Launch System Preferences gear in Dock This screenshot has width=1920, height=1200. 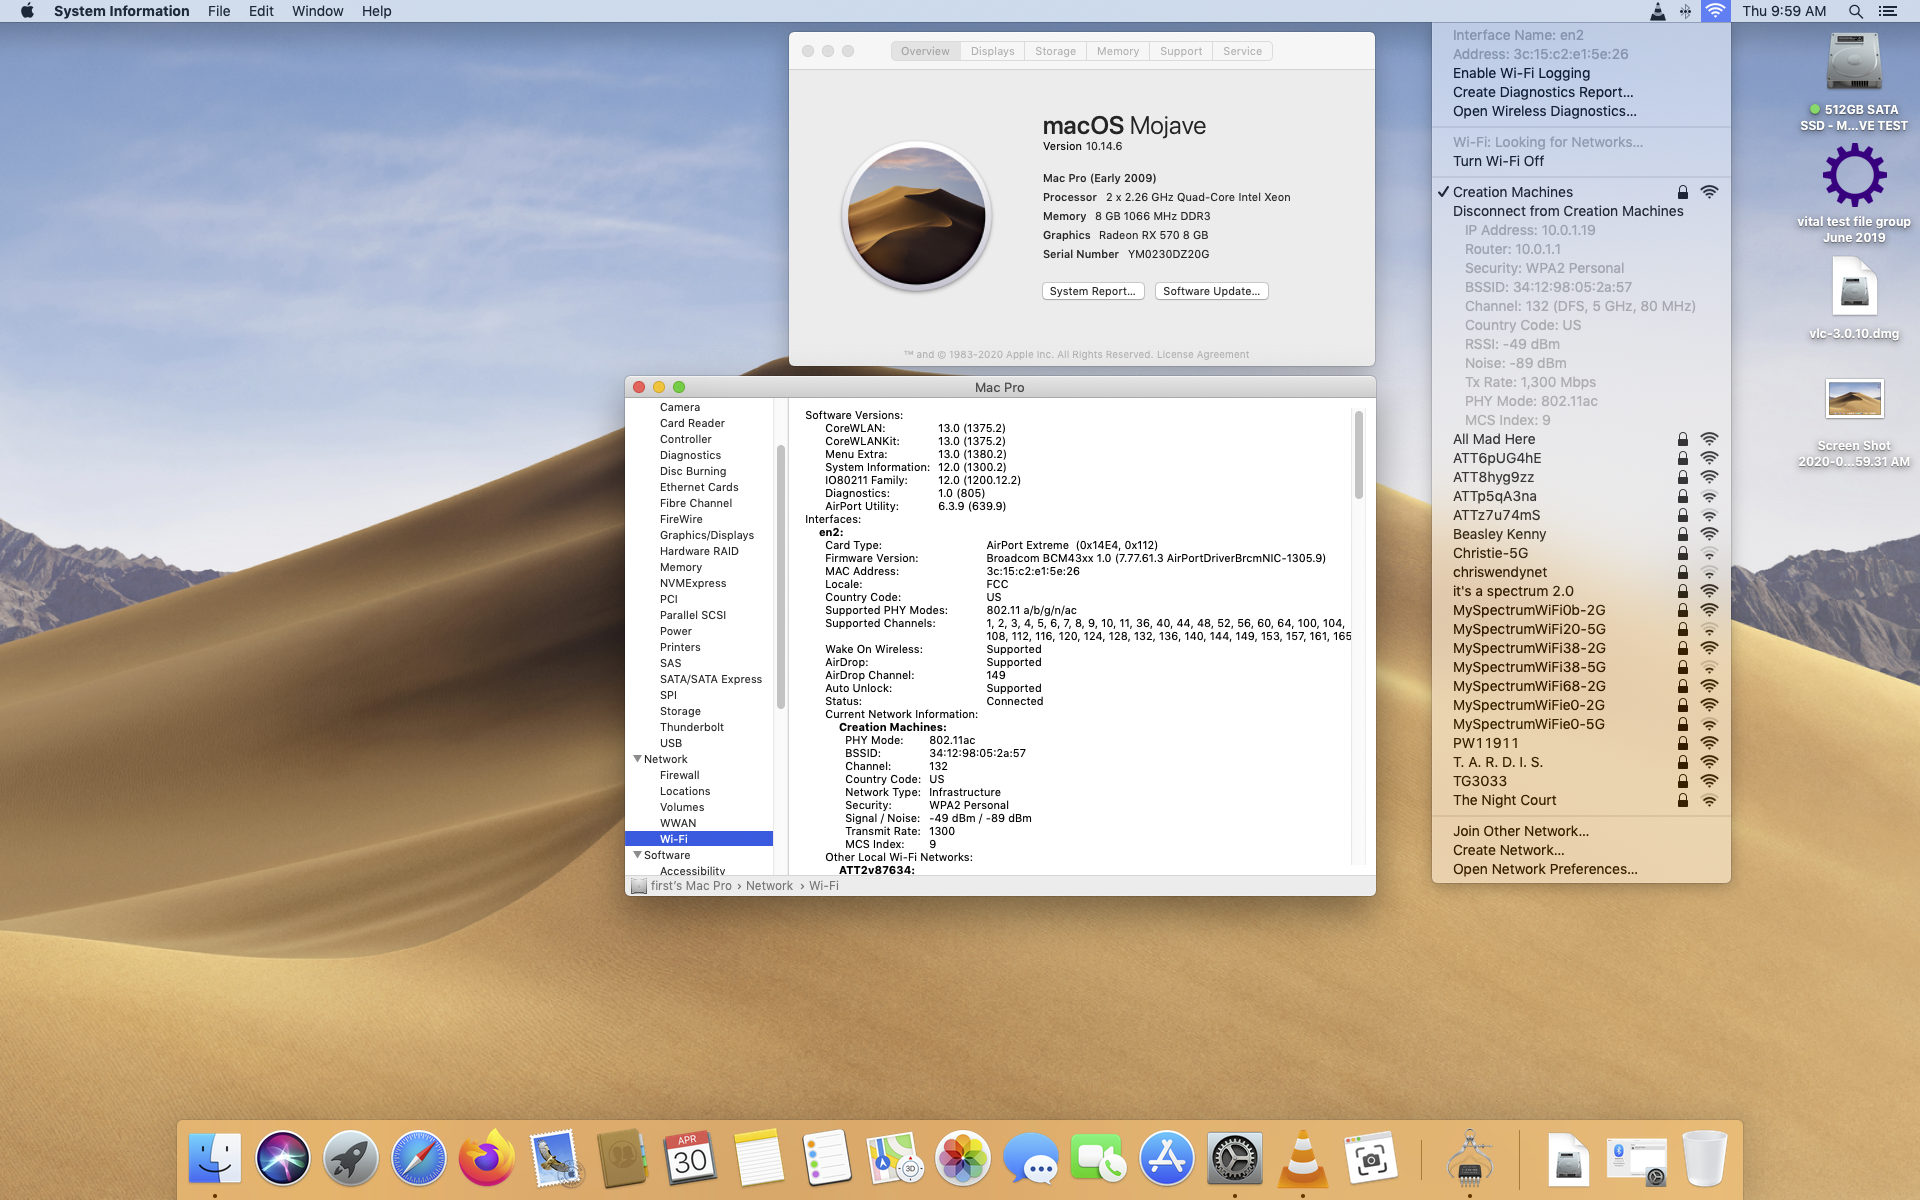coord(1234,1159)
